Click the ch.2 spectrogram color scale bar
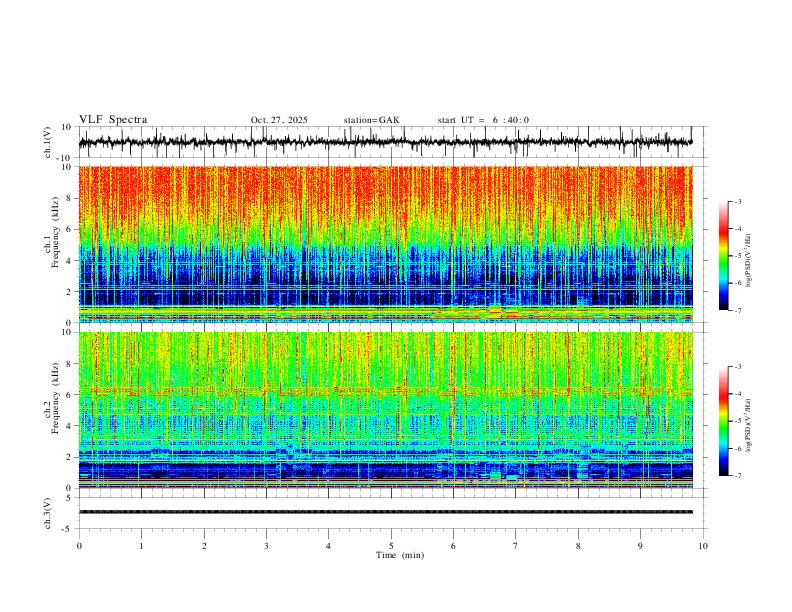This screenshot has height=612, width=792. tap(723, 421)
